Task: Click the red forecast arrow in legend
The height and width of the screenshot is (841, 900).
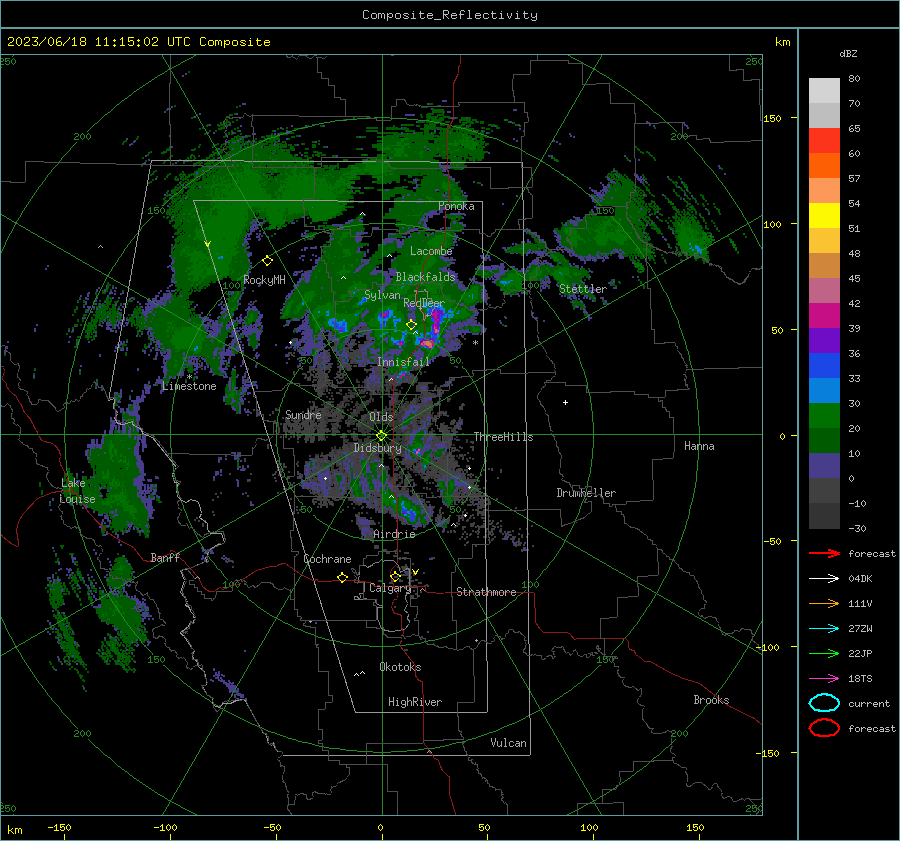Action: 824,553
